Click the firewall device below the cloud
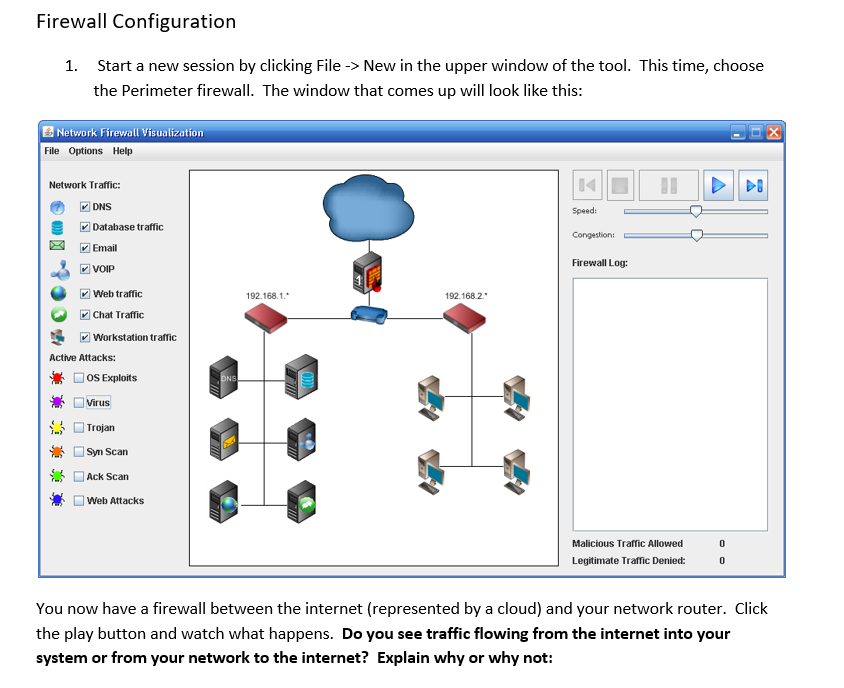Screen dimensions: 844x688 click(366, 272)
